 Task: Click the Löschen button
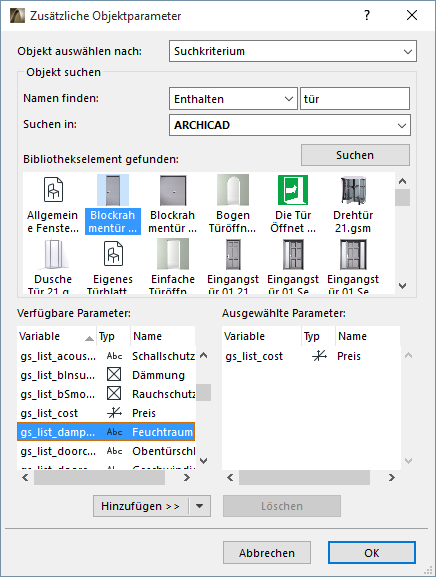point(282,506)
